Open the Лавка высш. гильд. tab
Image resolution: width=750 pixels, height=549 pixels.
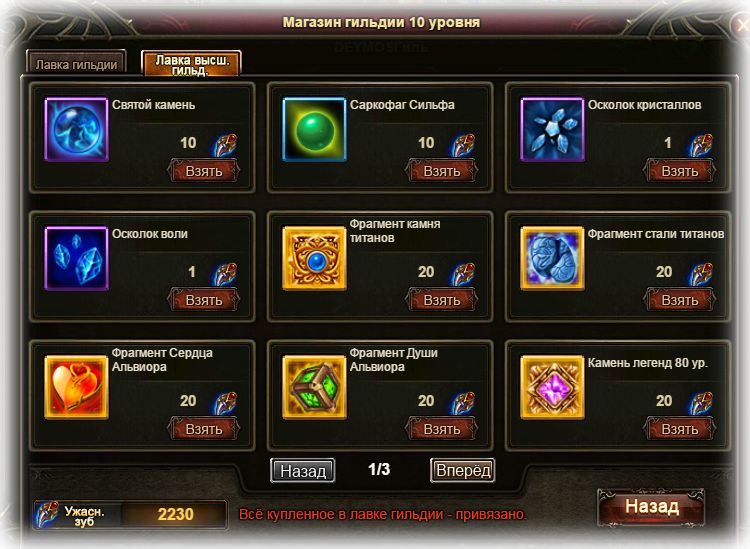coord(191,64)
